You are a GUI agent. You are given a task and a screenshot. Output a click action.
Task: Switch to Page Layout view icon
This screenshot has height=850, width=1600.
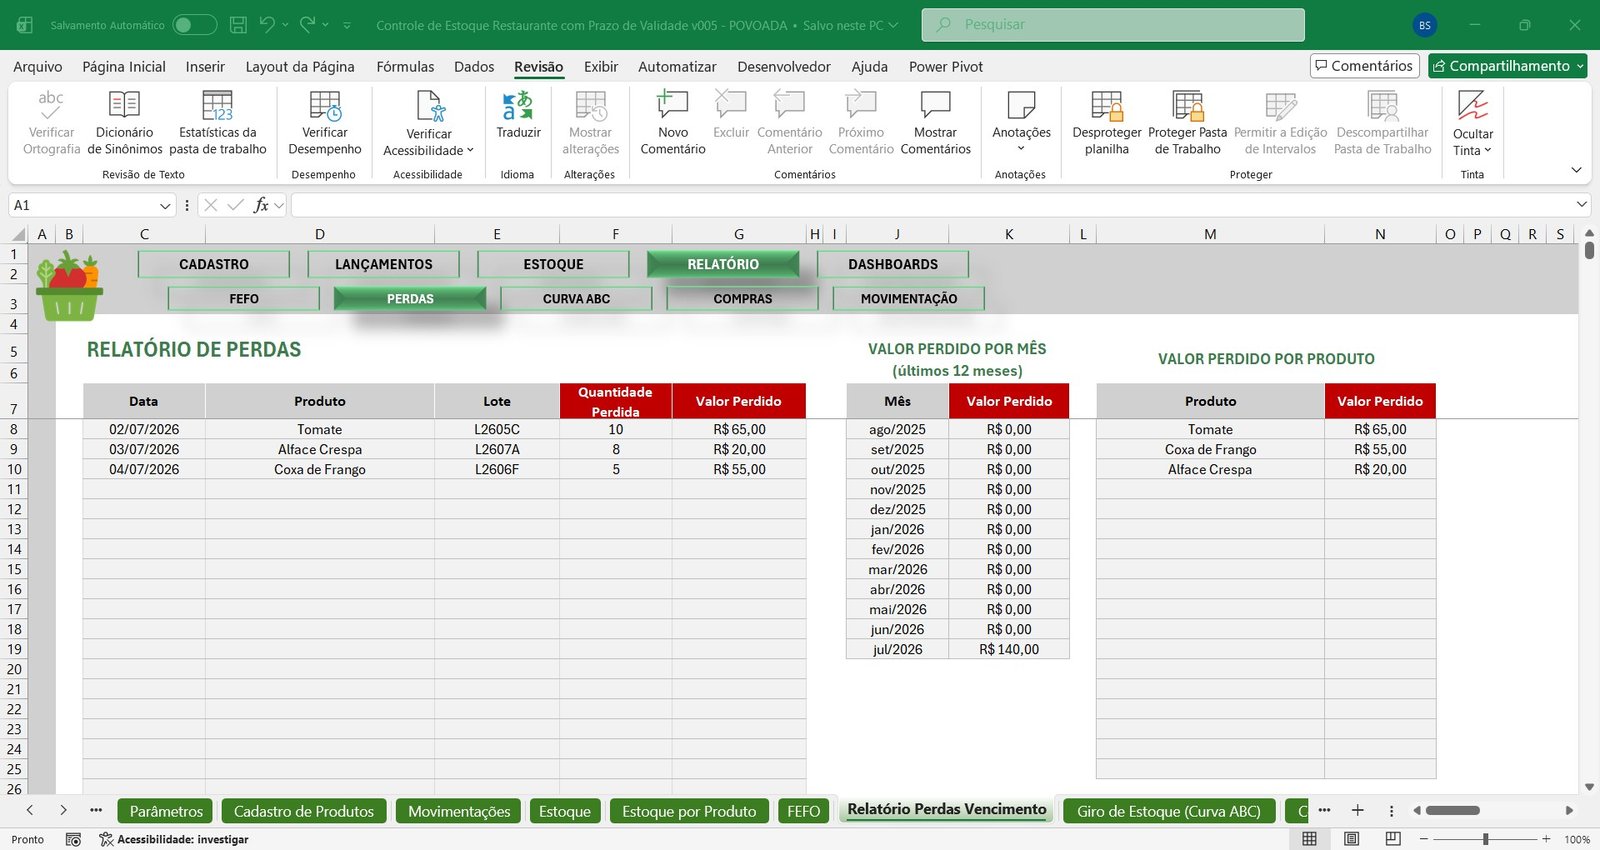(1351, 839)
